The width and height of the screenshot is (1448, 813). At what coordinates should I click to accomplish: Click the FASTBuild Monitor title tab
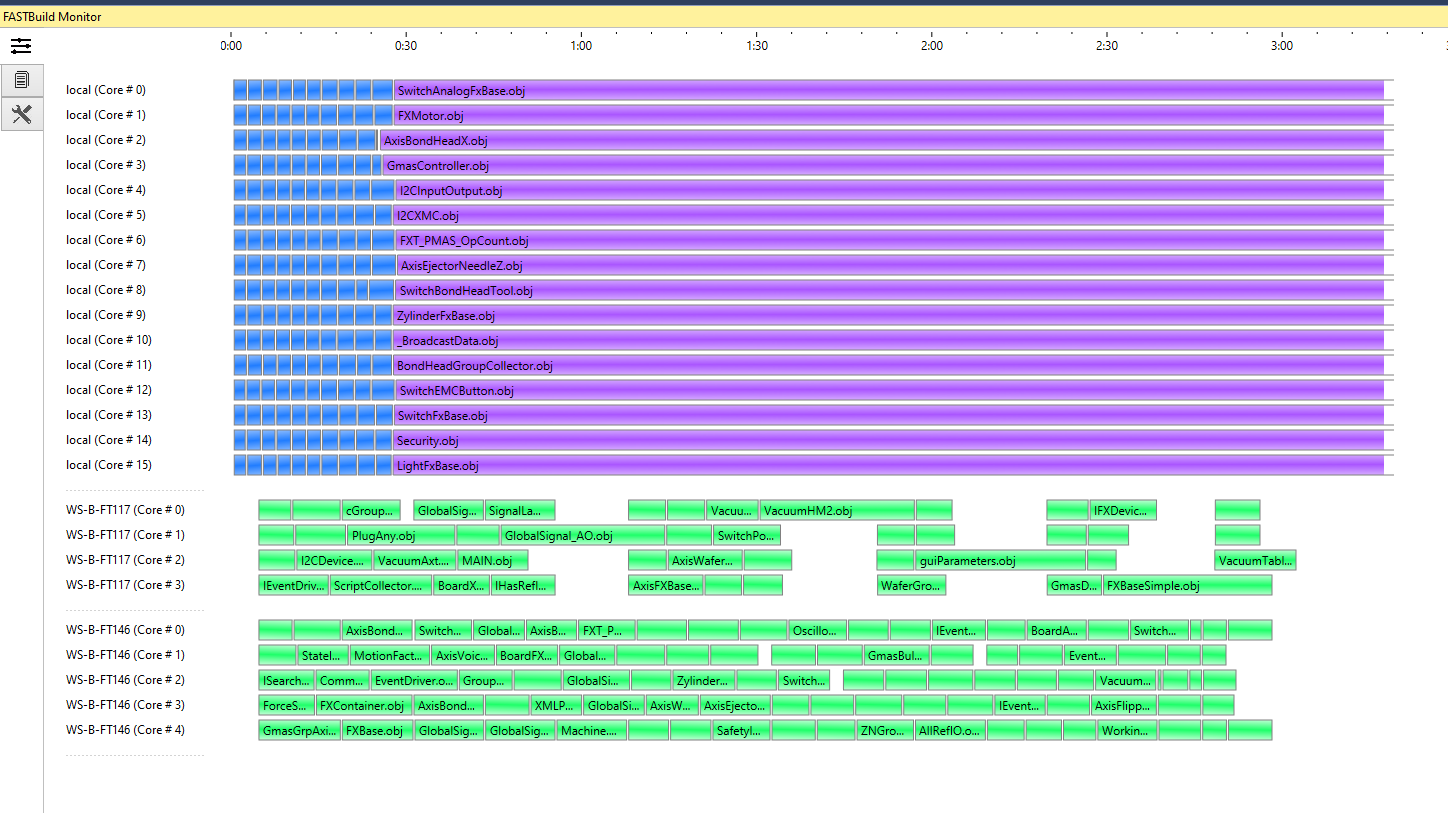(x=50, y=16)
